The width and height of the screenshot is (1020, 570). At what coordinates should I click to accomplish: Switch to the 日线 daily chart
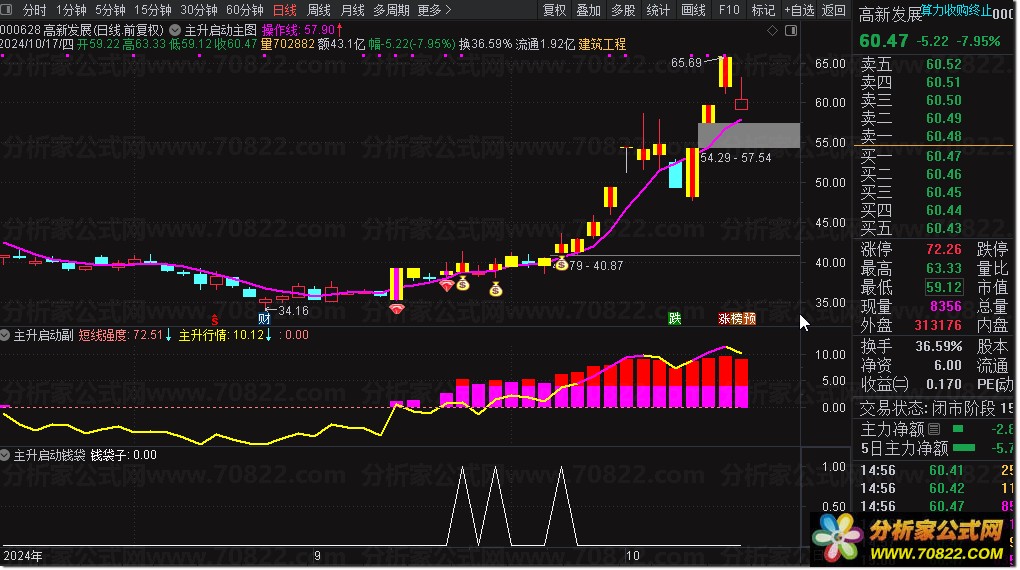[x=284, y=10]
